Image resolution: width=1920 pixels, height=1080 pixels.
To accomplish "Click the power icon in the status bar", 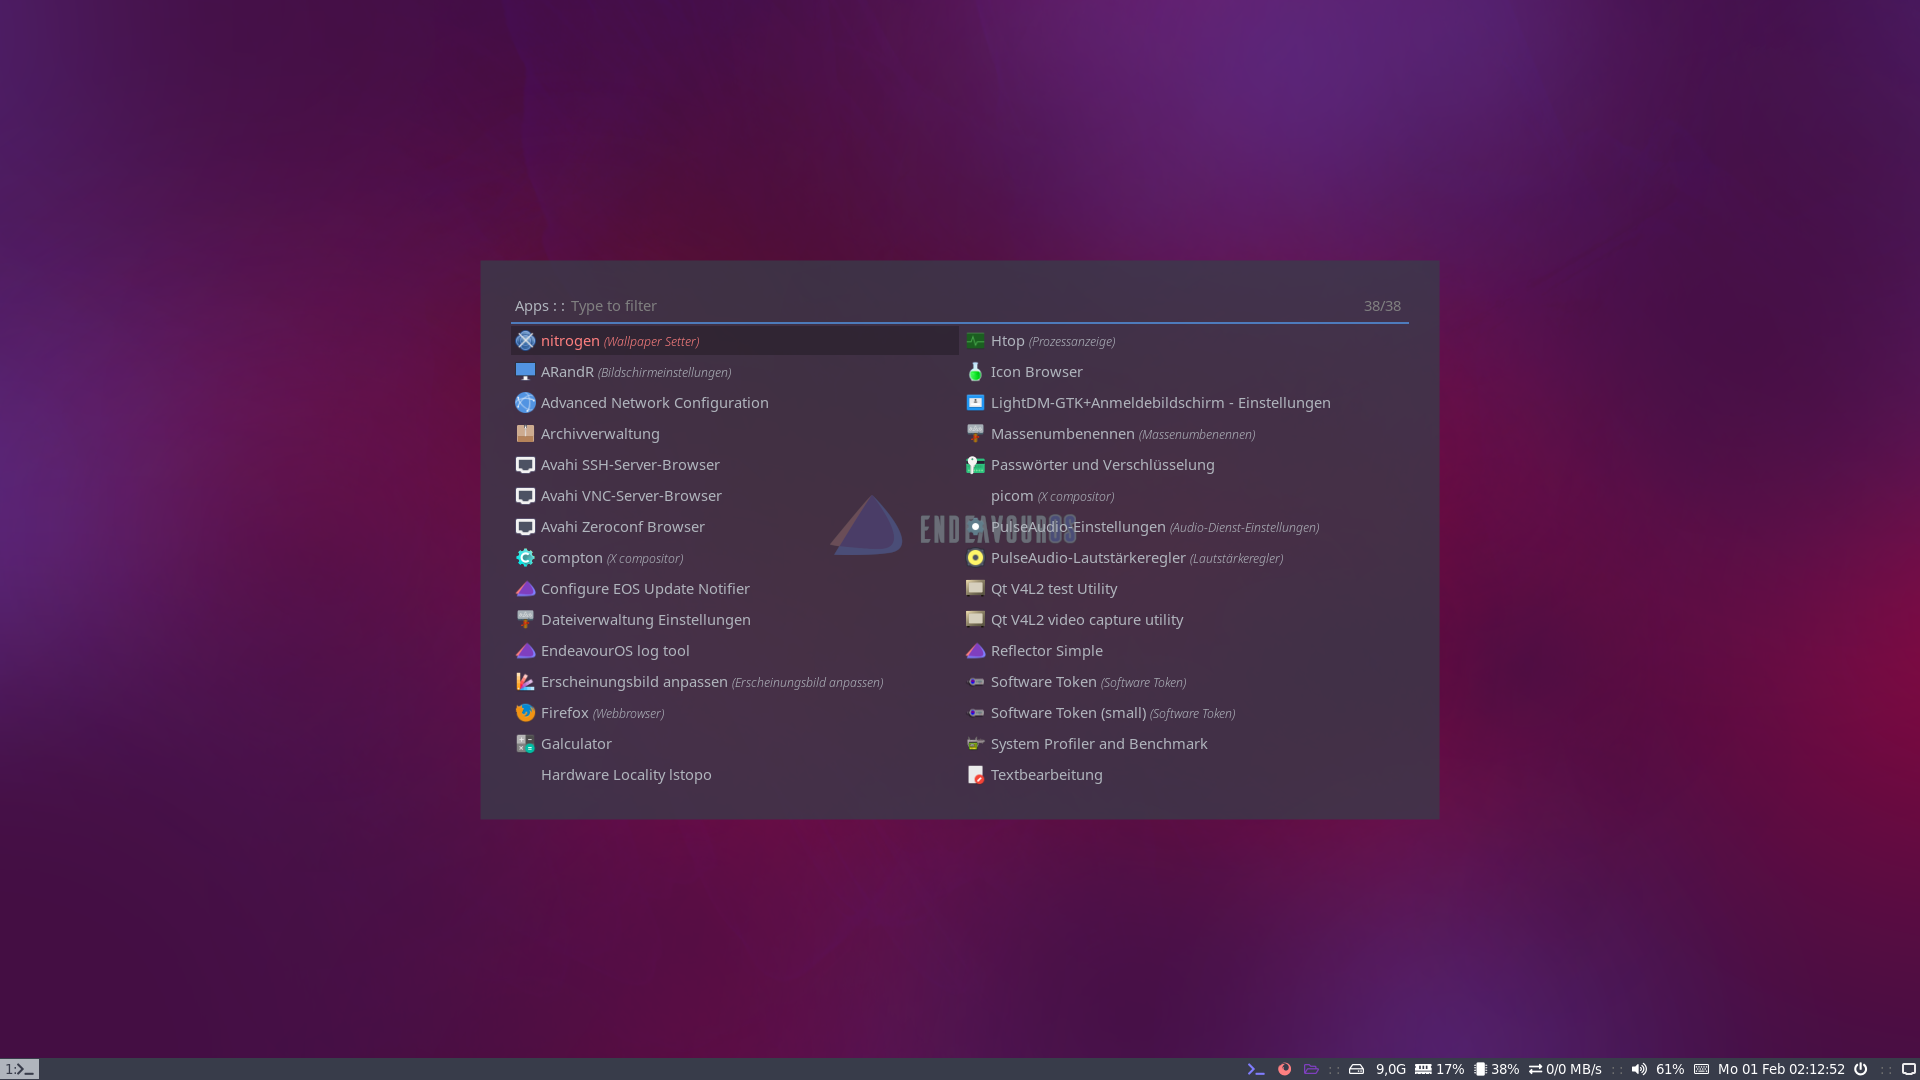I will 1860,1069.
